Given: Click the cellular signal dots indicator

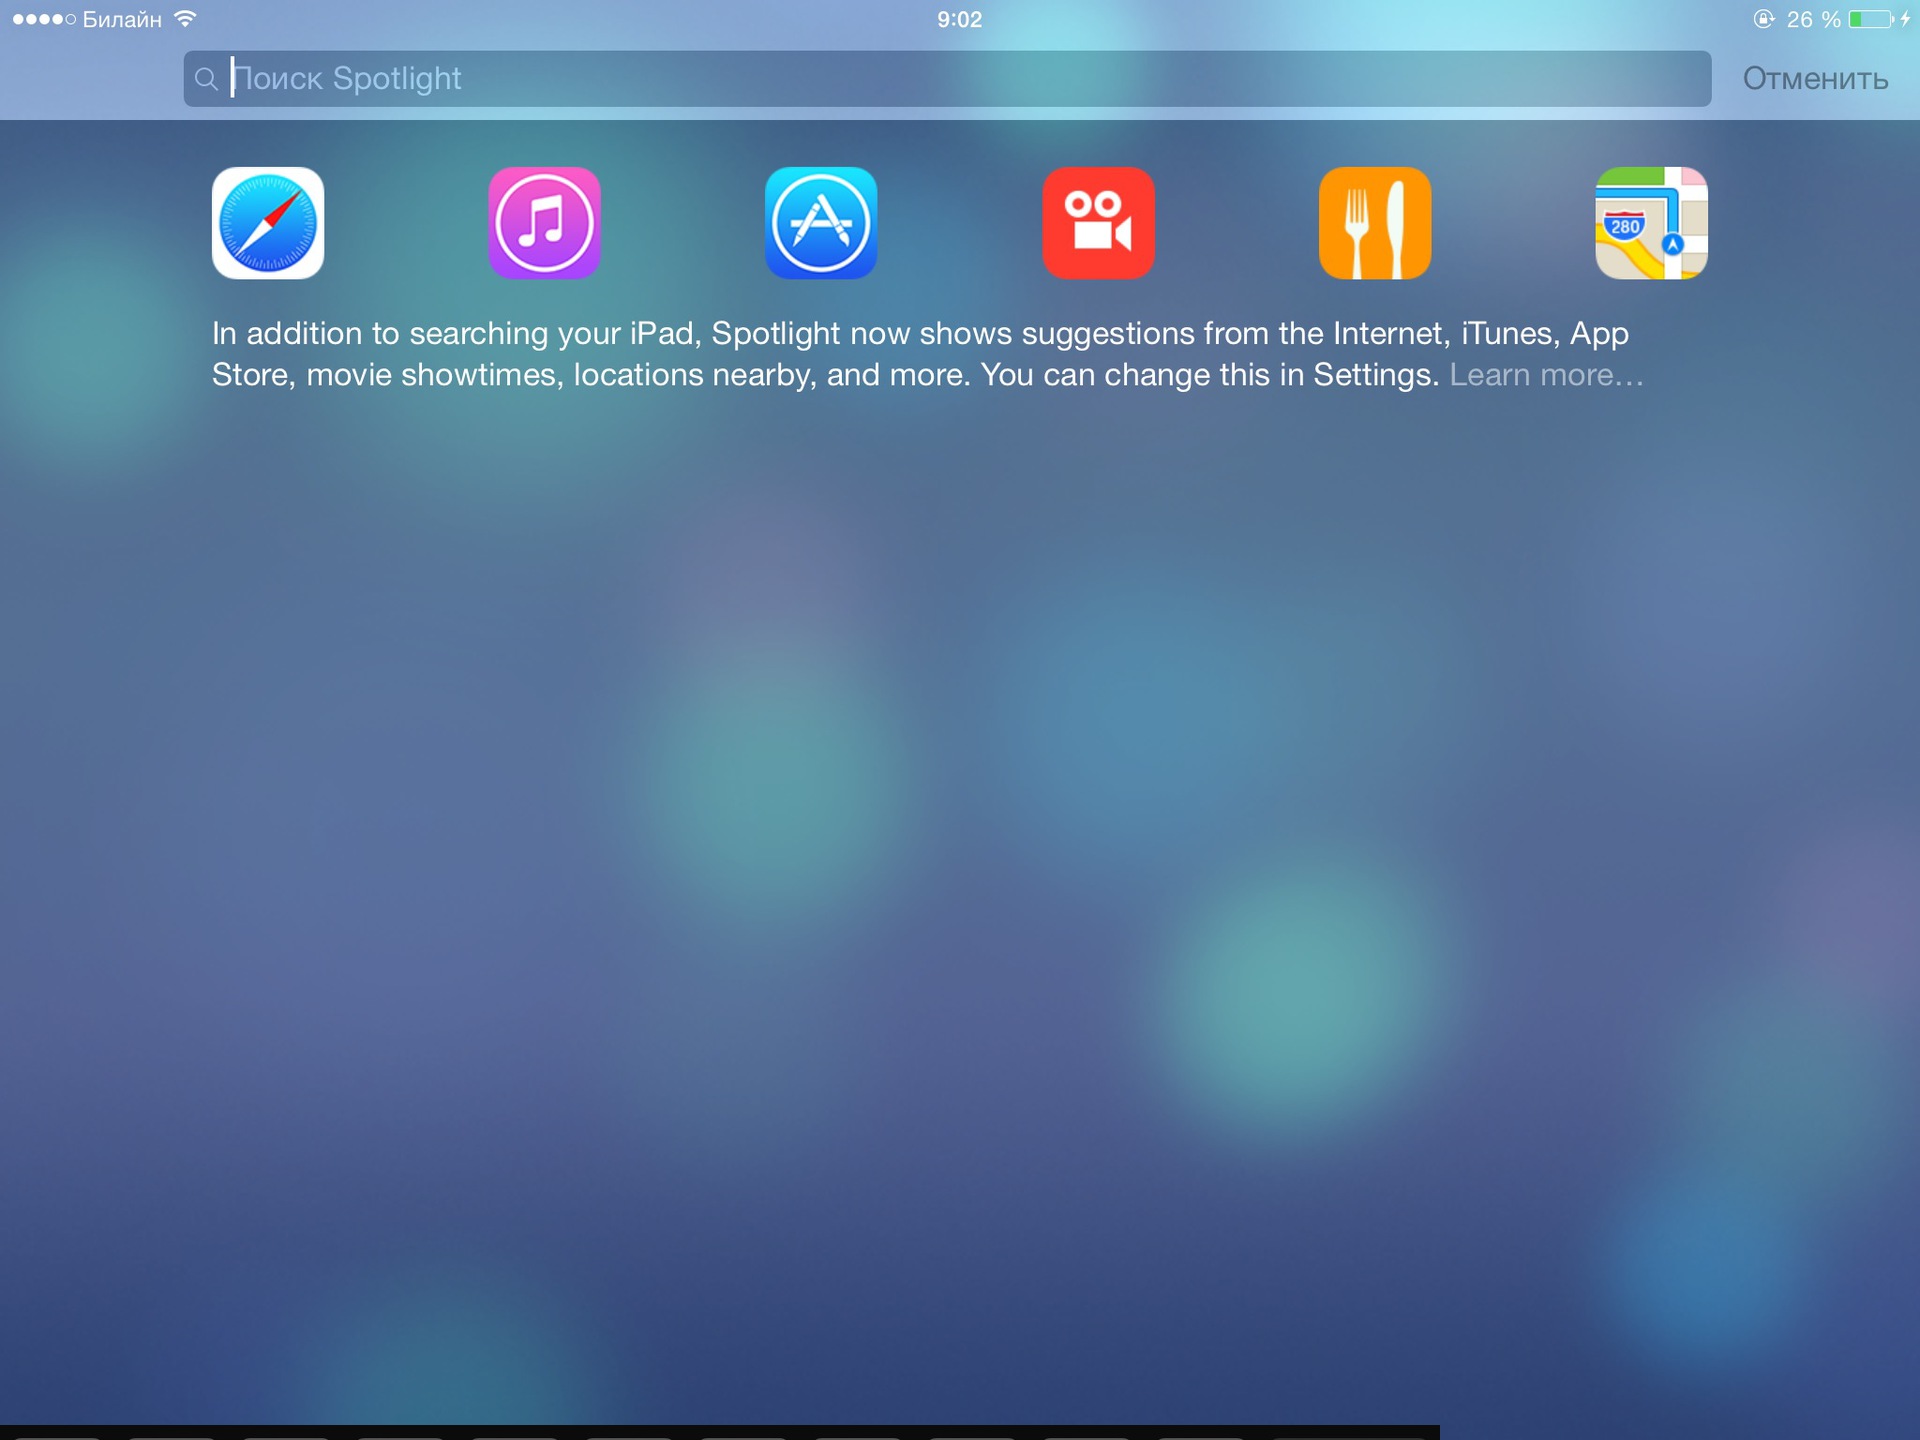Looking at the screenshot, I should (x=42, y=17).
